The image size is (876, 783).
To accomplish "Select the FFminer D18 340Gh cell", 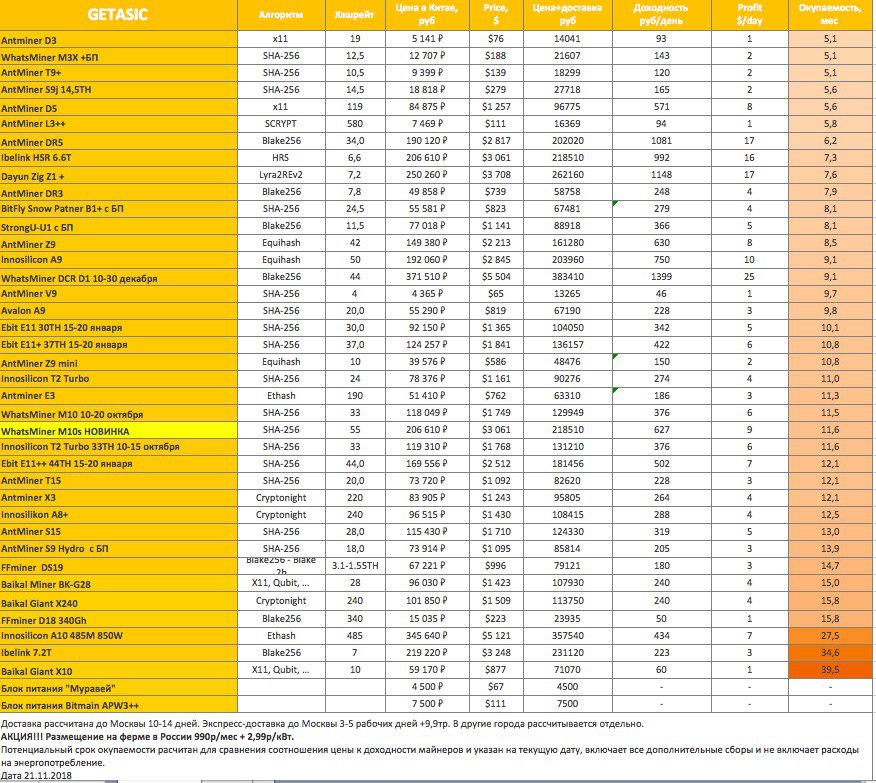I will [118, 619].
